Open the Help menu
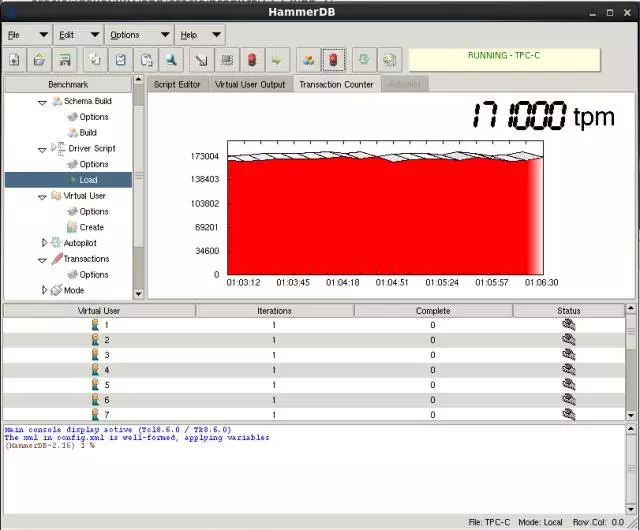 coord(200,35)
